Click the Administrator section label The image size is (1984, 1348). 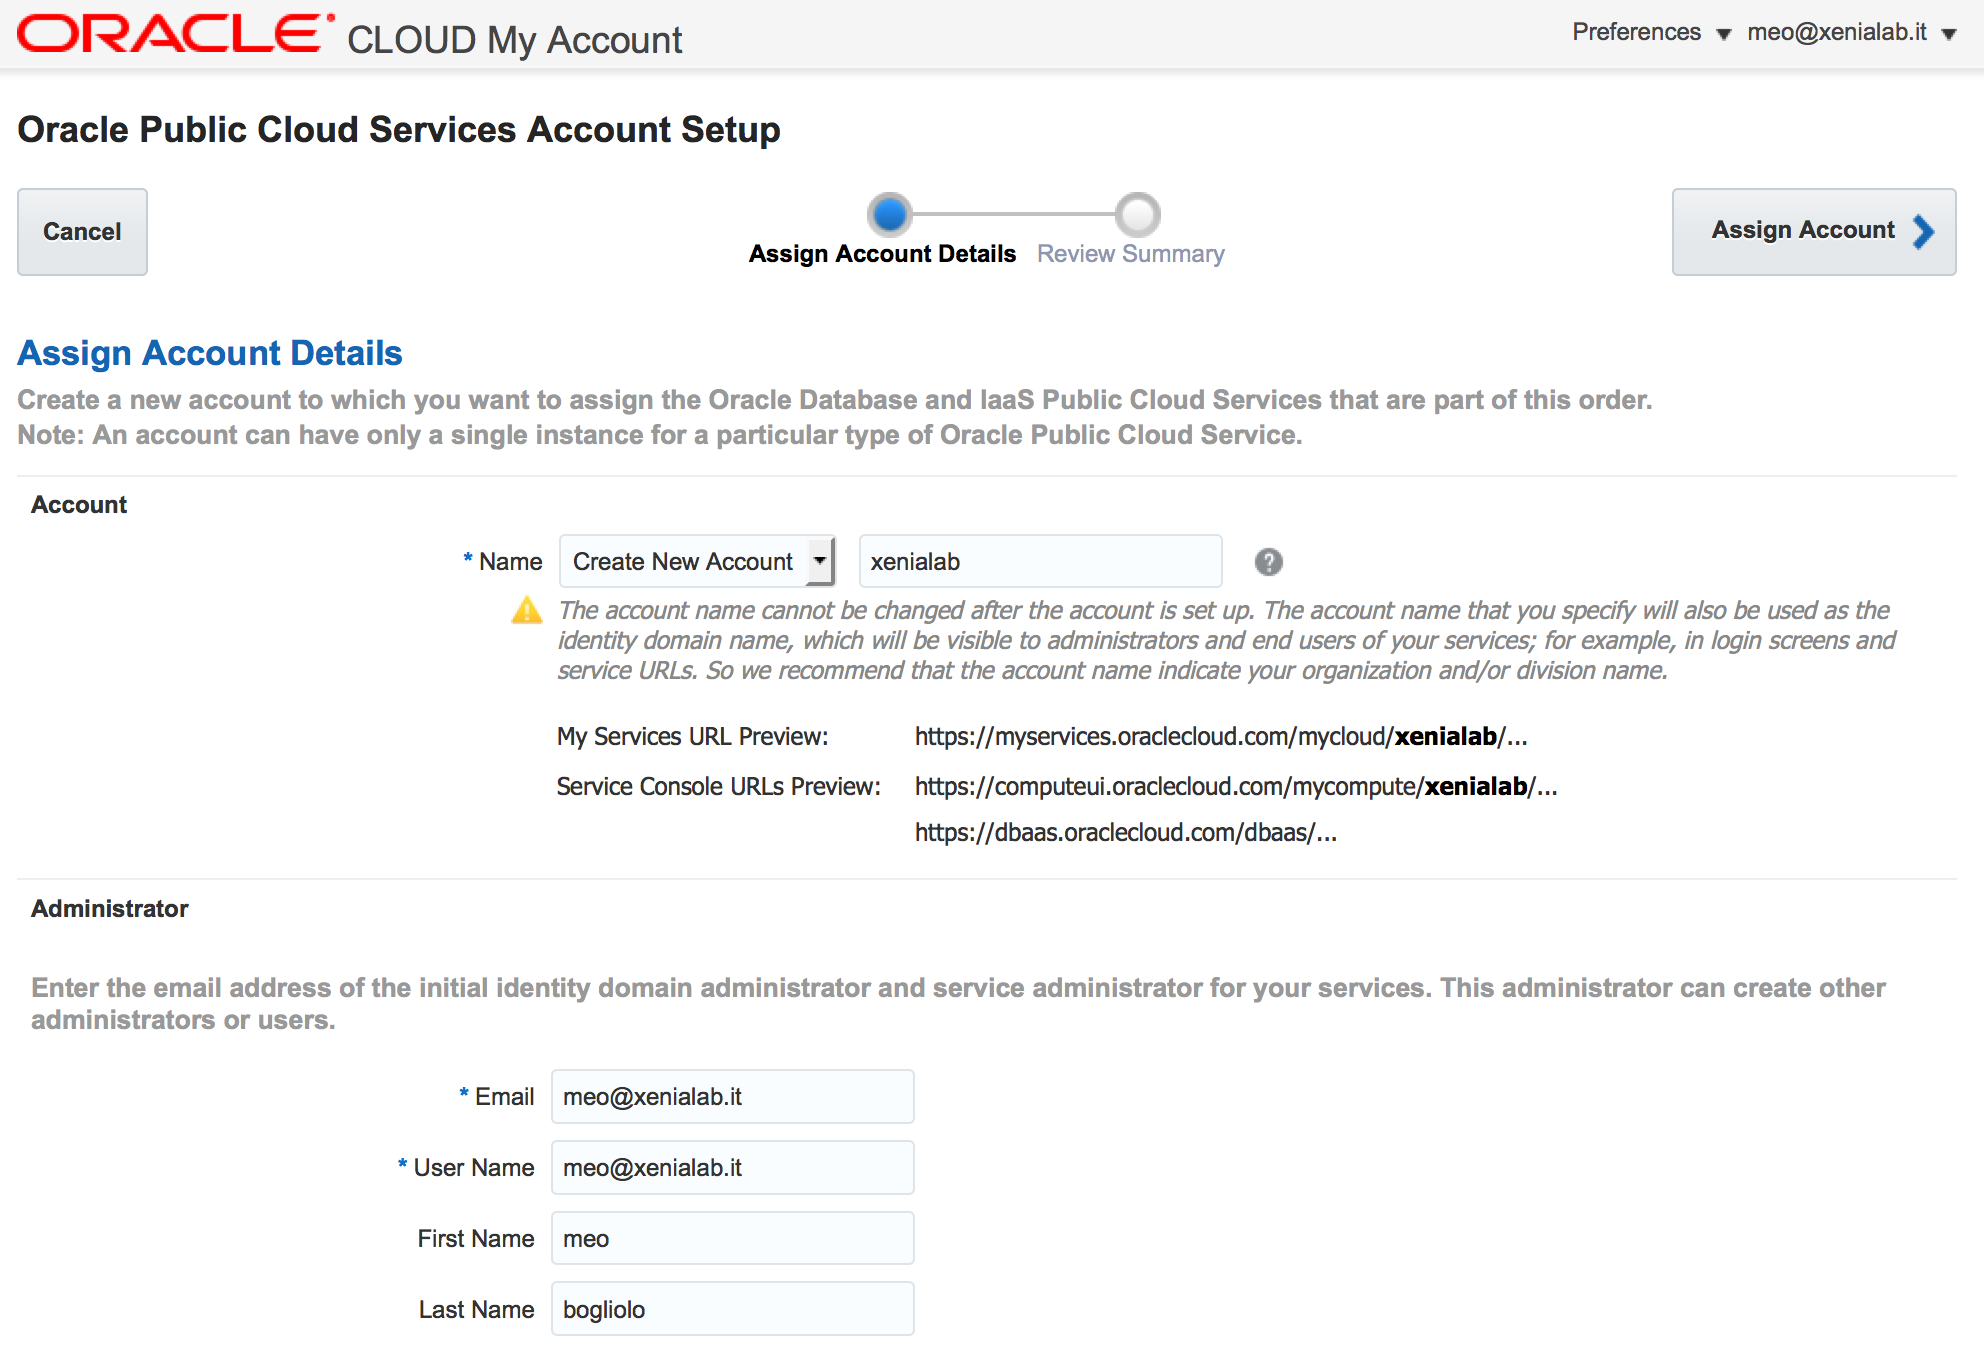coord(110,909)
